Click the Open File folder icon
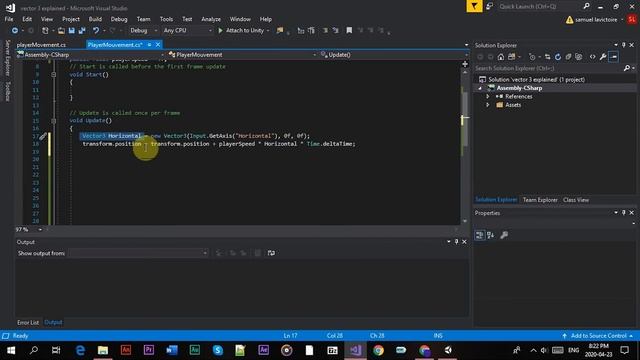The height and width of the screenshot is (360, 640). click(61, 31)
